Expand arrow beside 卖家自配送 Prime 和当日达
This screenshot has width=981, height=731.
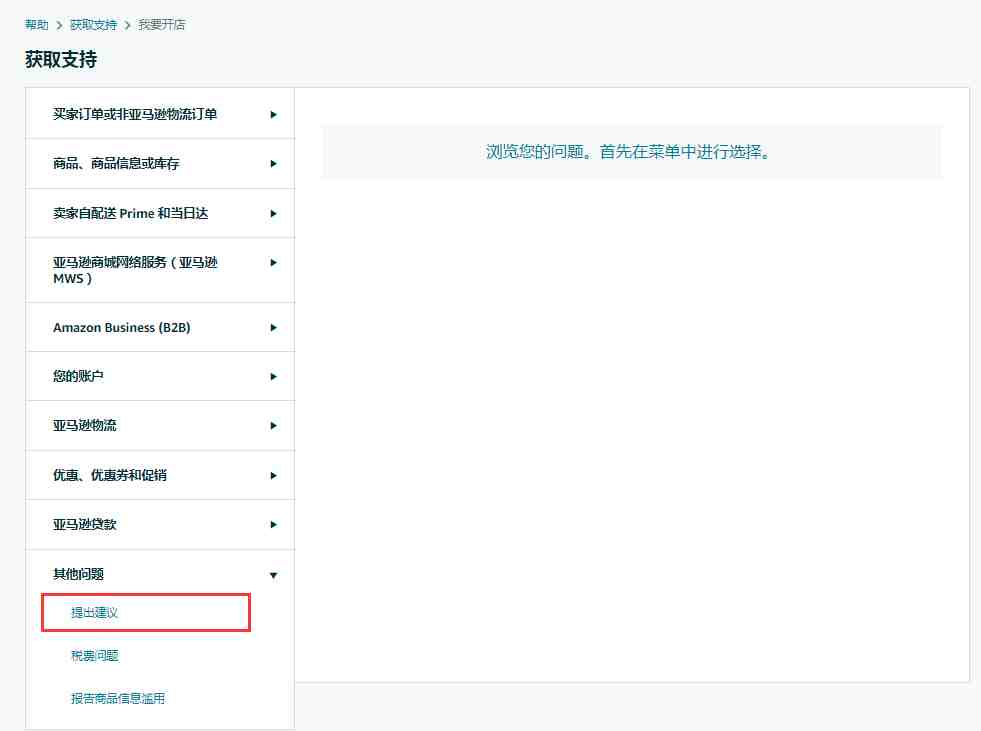pyautogui.click(x=273, y=213)
